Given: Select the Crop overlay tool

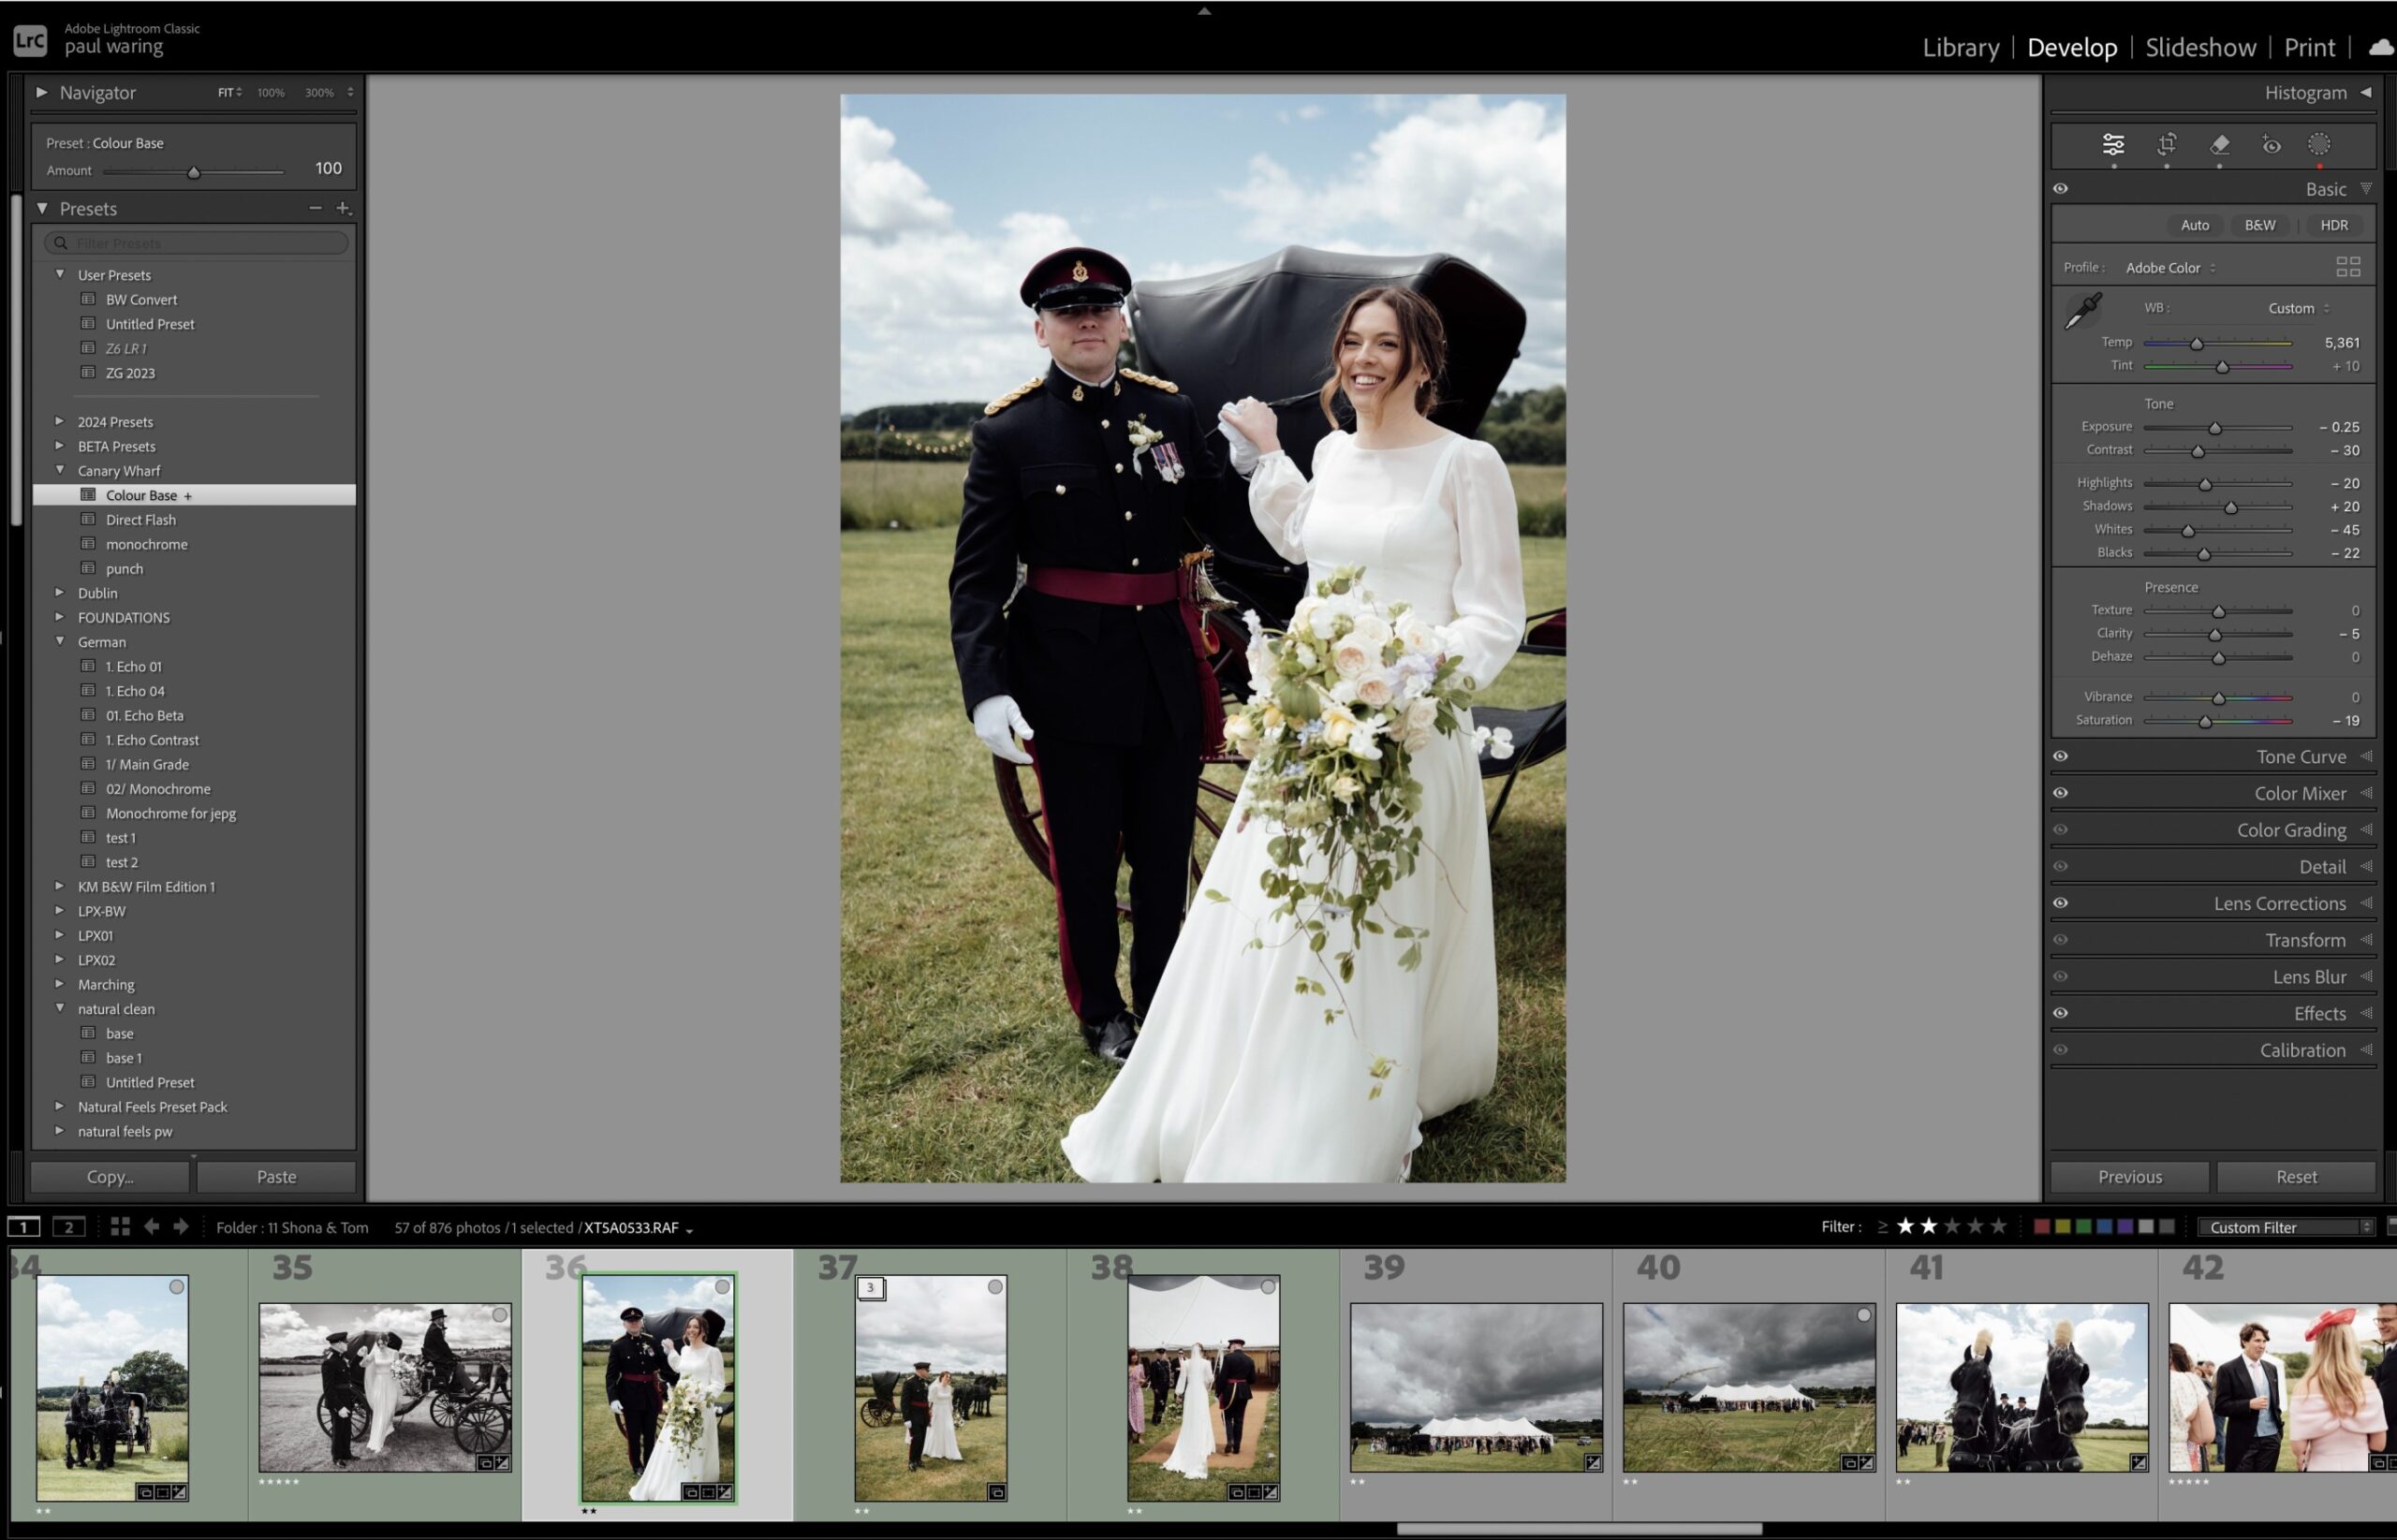Looking at the screenshot, I should [2166, 145].
